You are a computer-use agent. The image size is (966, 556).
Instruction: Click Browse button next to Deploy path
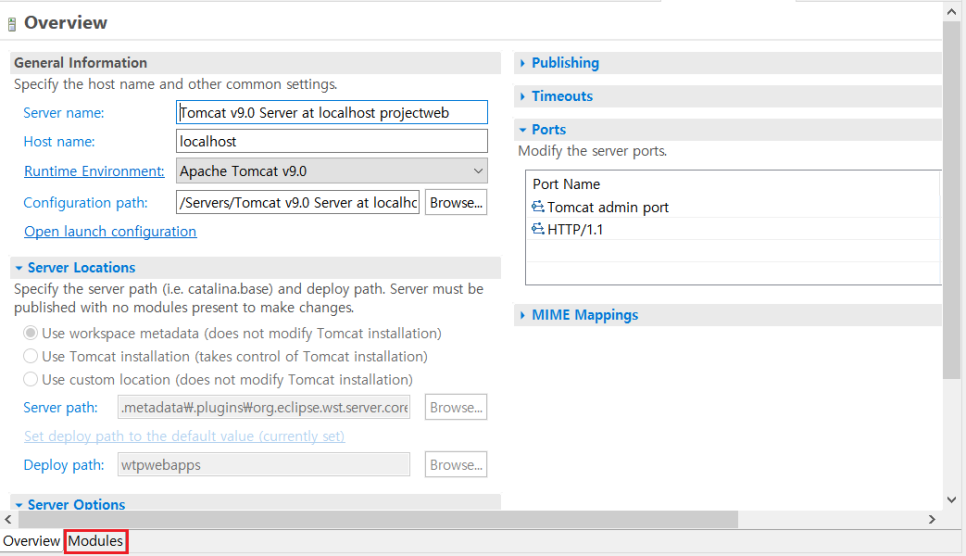point(456,464)
